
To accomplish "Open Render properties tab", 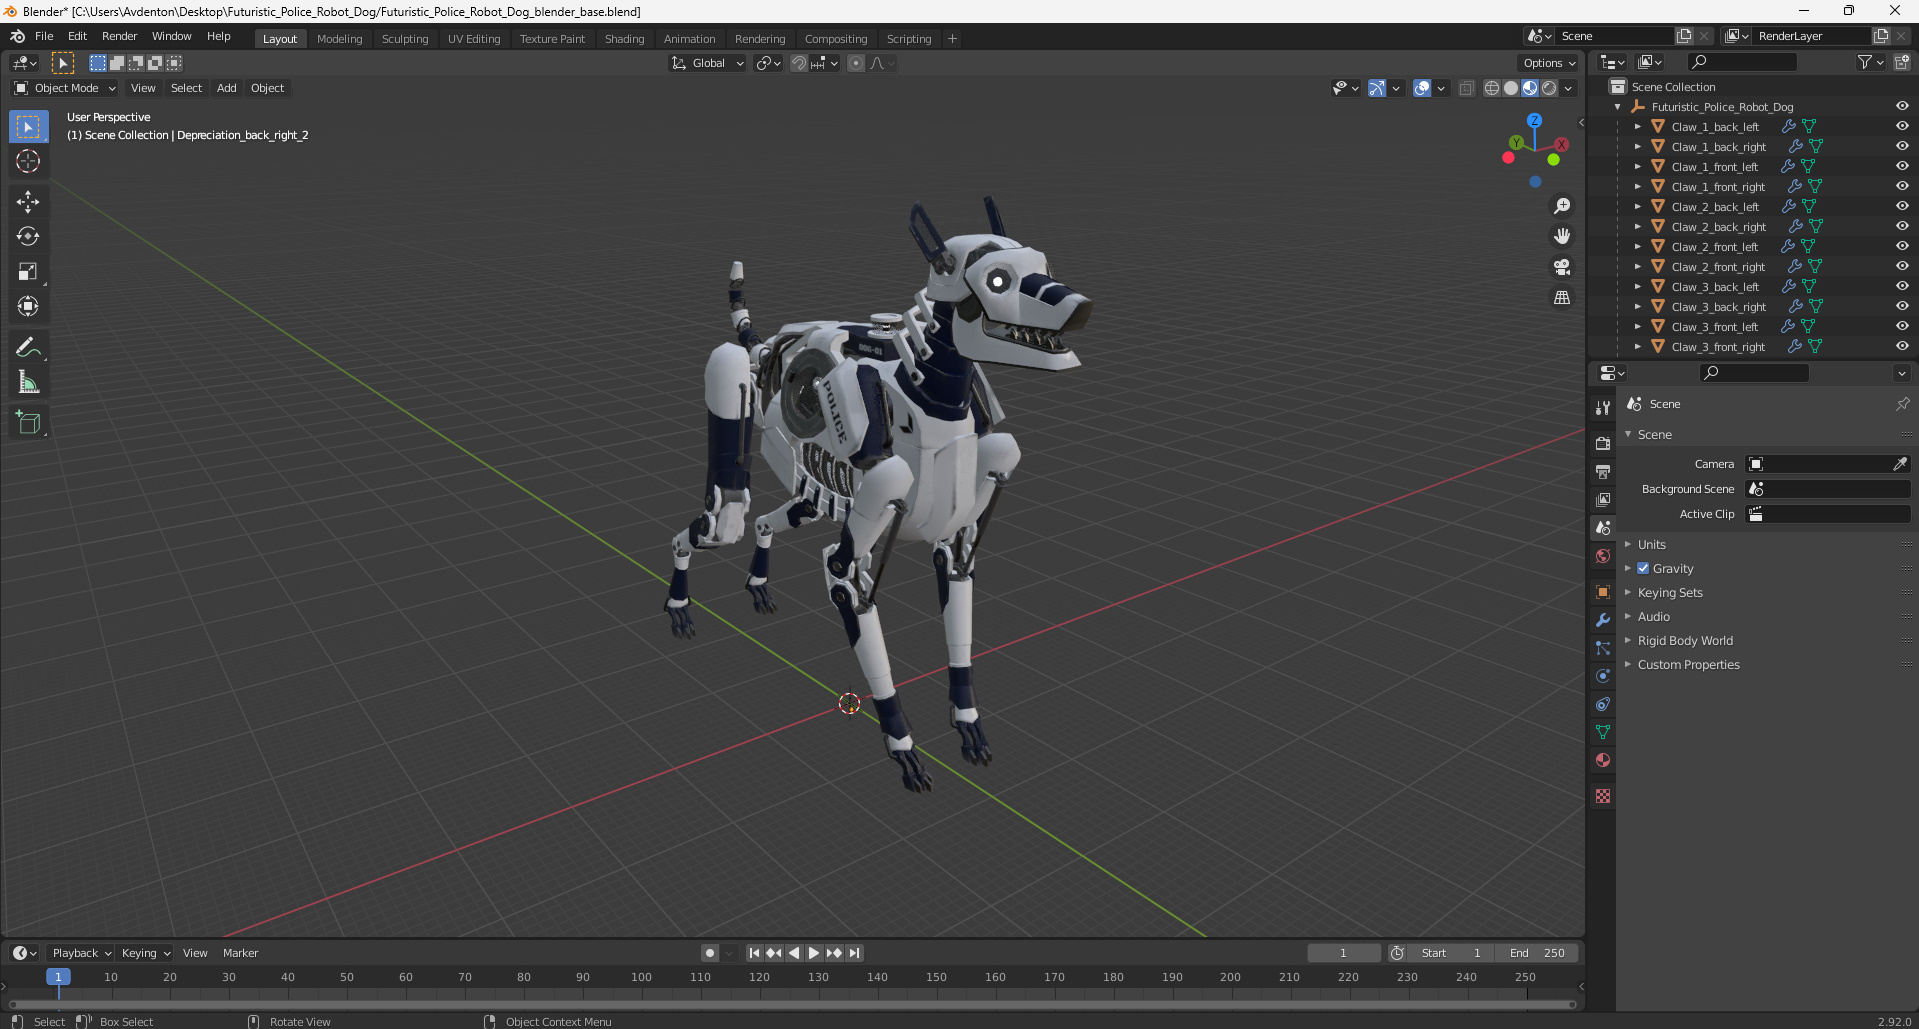I will point(1603,443).
